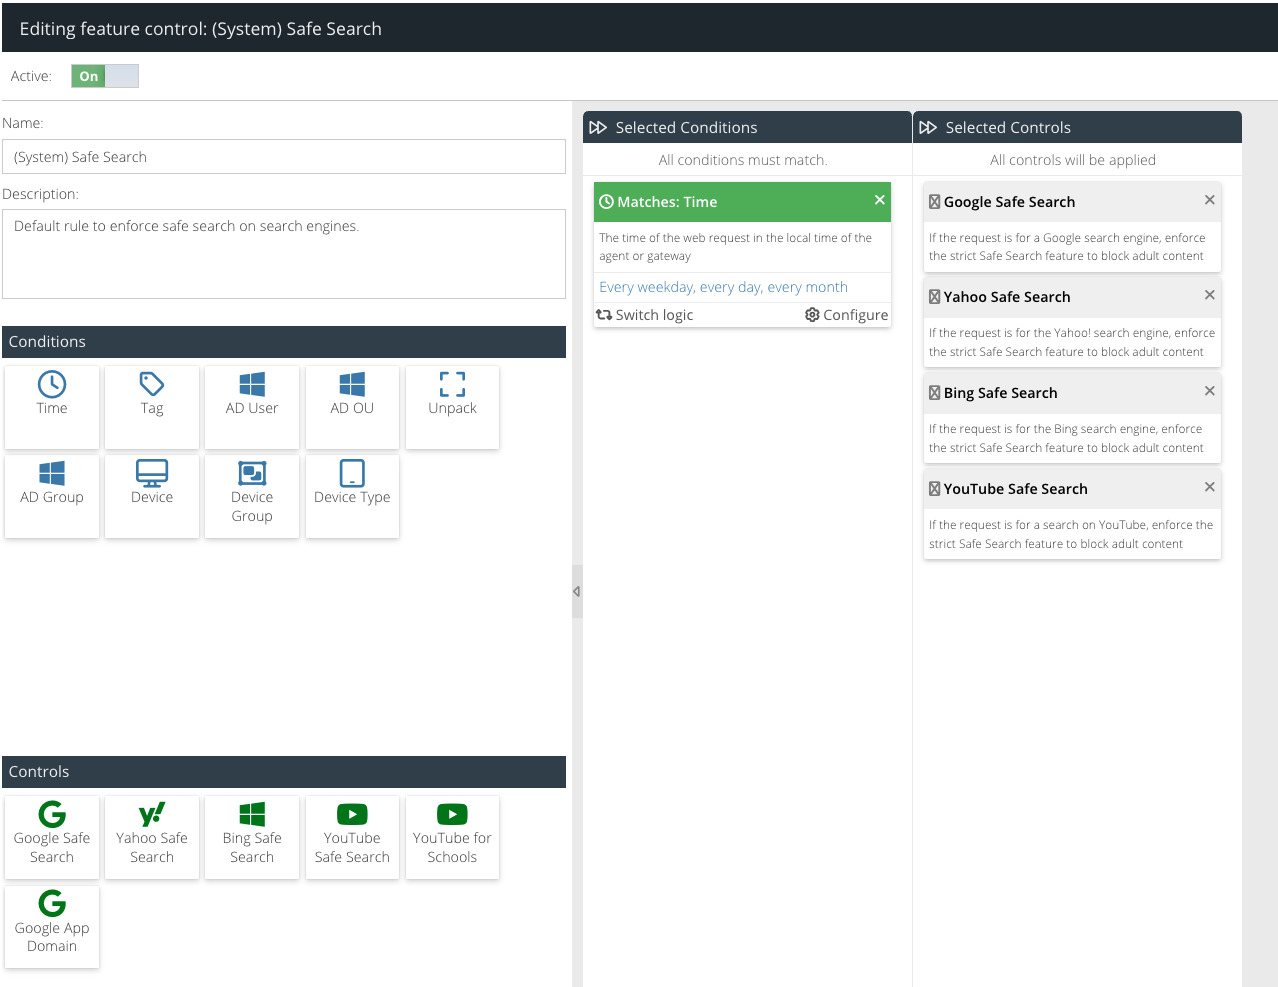Click the Selected Controls header icon
The image size is (1278, 987).
(928, 127)
